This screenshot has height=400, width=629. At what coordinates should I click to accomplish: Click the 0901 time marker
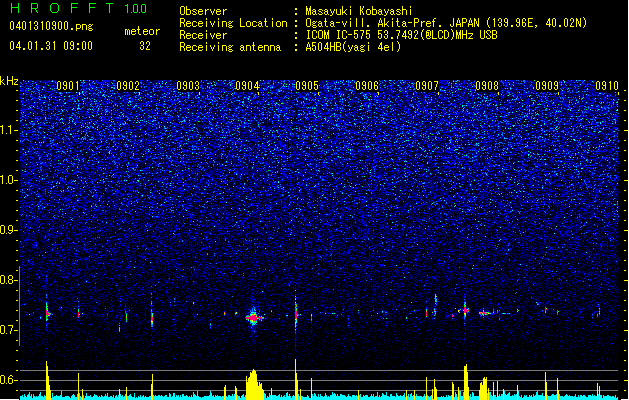point(68,86)
